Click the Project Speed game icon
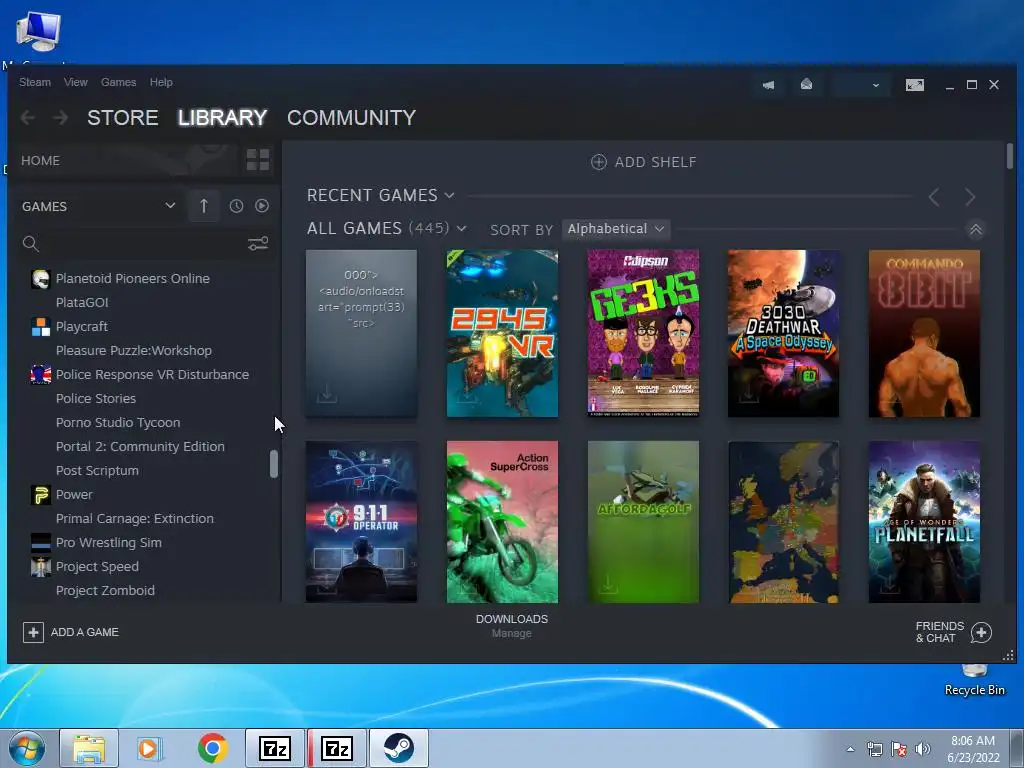Viewport: 1024px width, 768px height. [x=40, y=567]
